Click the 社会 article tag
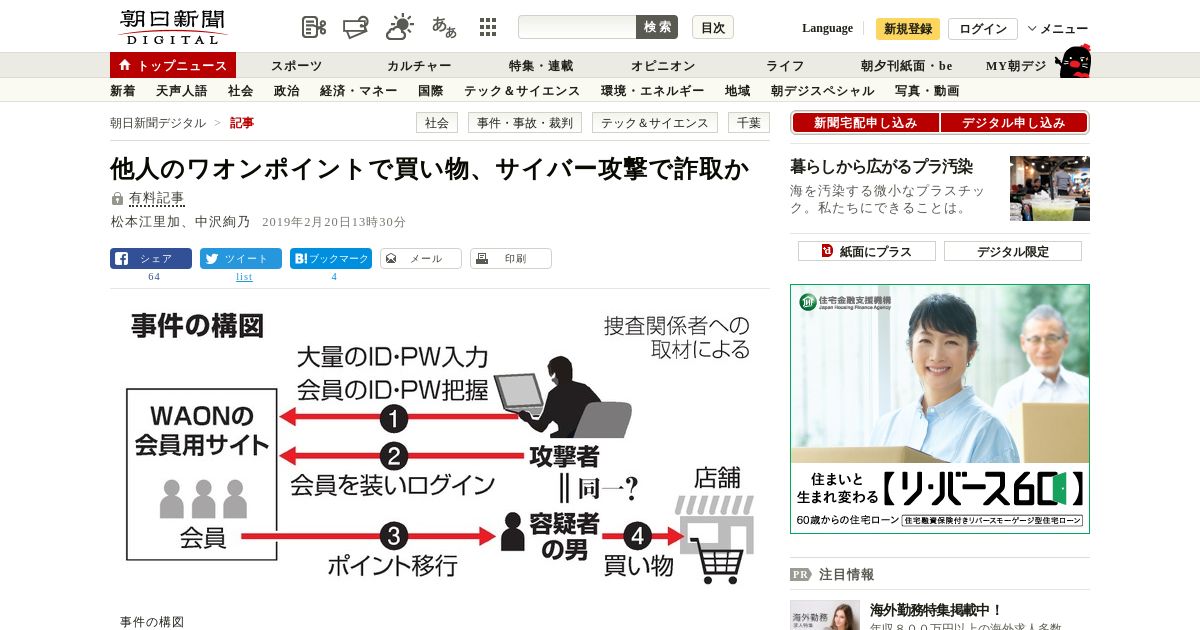The height and width of the screenshot is (630, 1200). [x=437, y=123]
